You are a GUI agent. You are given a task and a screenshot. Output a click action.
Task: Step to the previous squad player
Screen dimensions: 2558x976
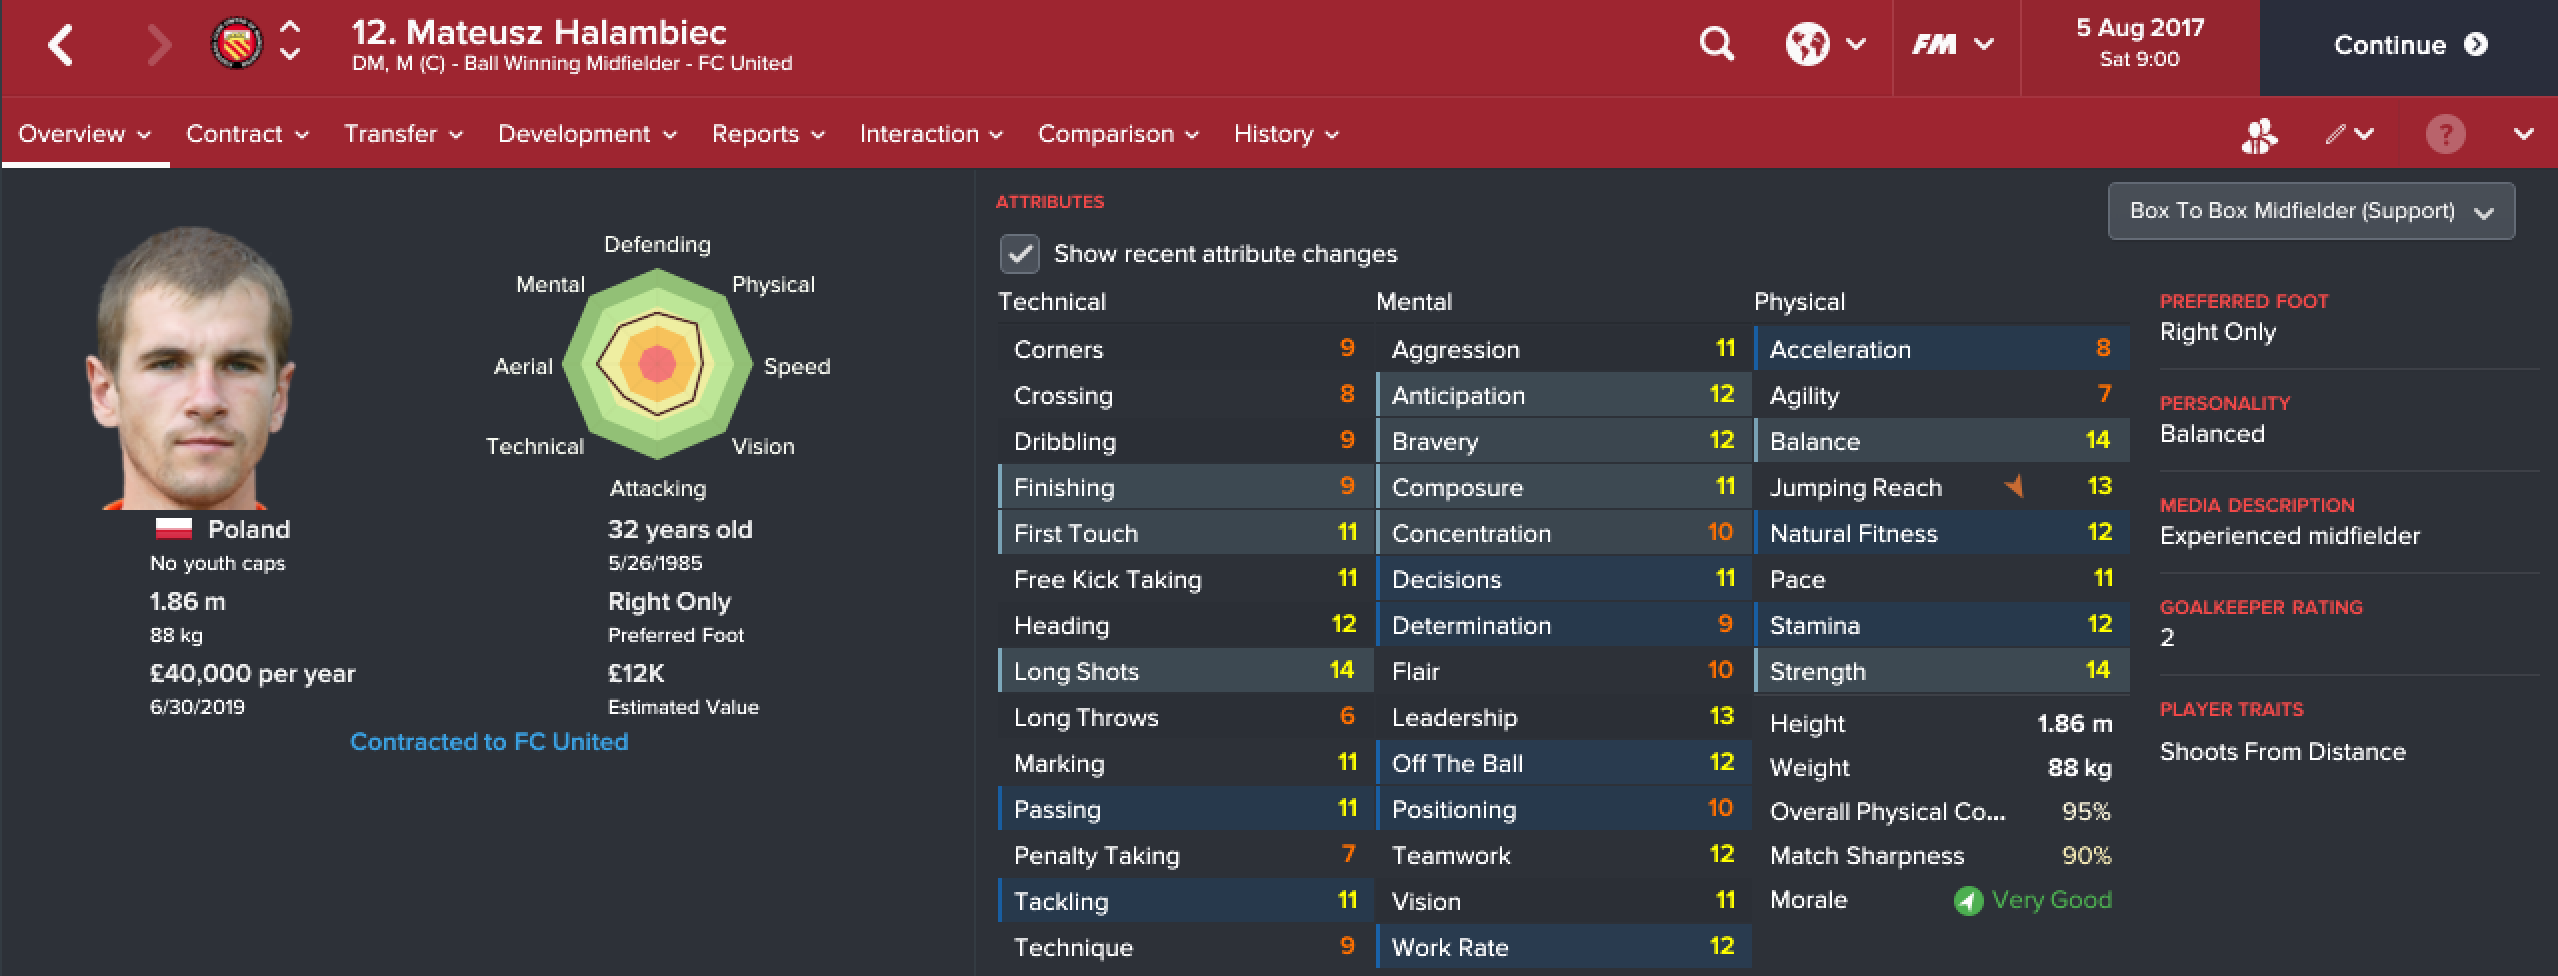(290, 29)
